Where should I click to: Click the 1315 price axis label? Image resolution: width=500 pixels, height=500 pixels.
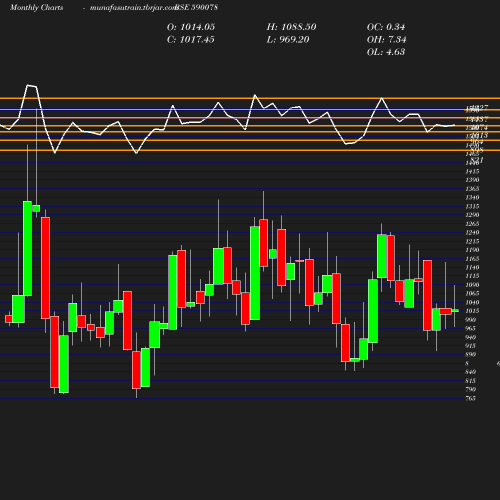tap(472, 206)
